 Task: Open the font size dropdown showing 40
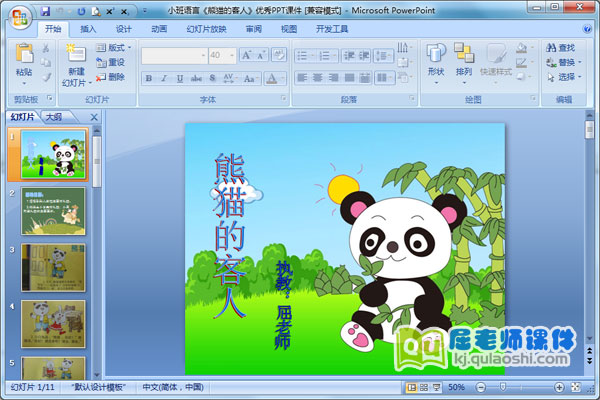point(232,56)
